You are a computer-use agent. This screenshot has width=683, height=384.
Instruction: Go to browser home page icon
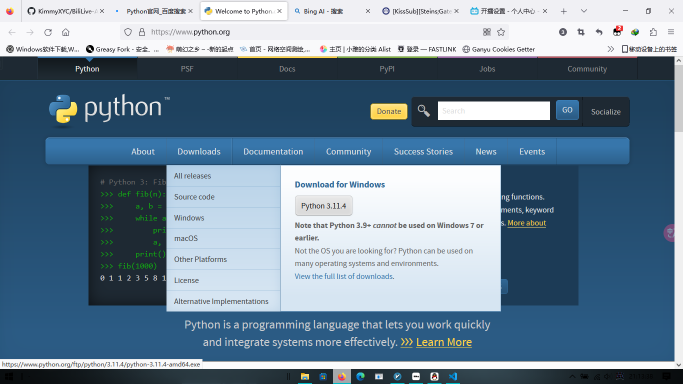tap(65, 32)
